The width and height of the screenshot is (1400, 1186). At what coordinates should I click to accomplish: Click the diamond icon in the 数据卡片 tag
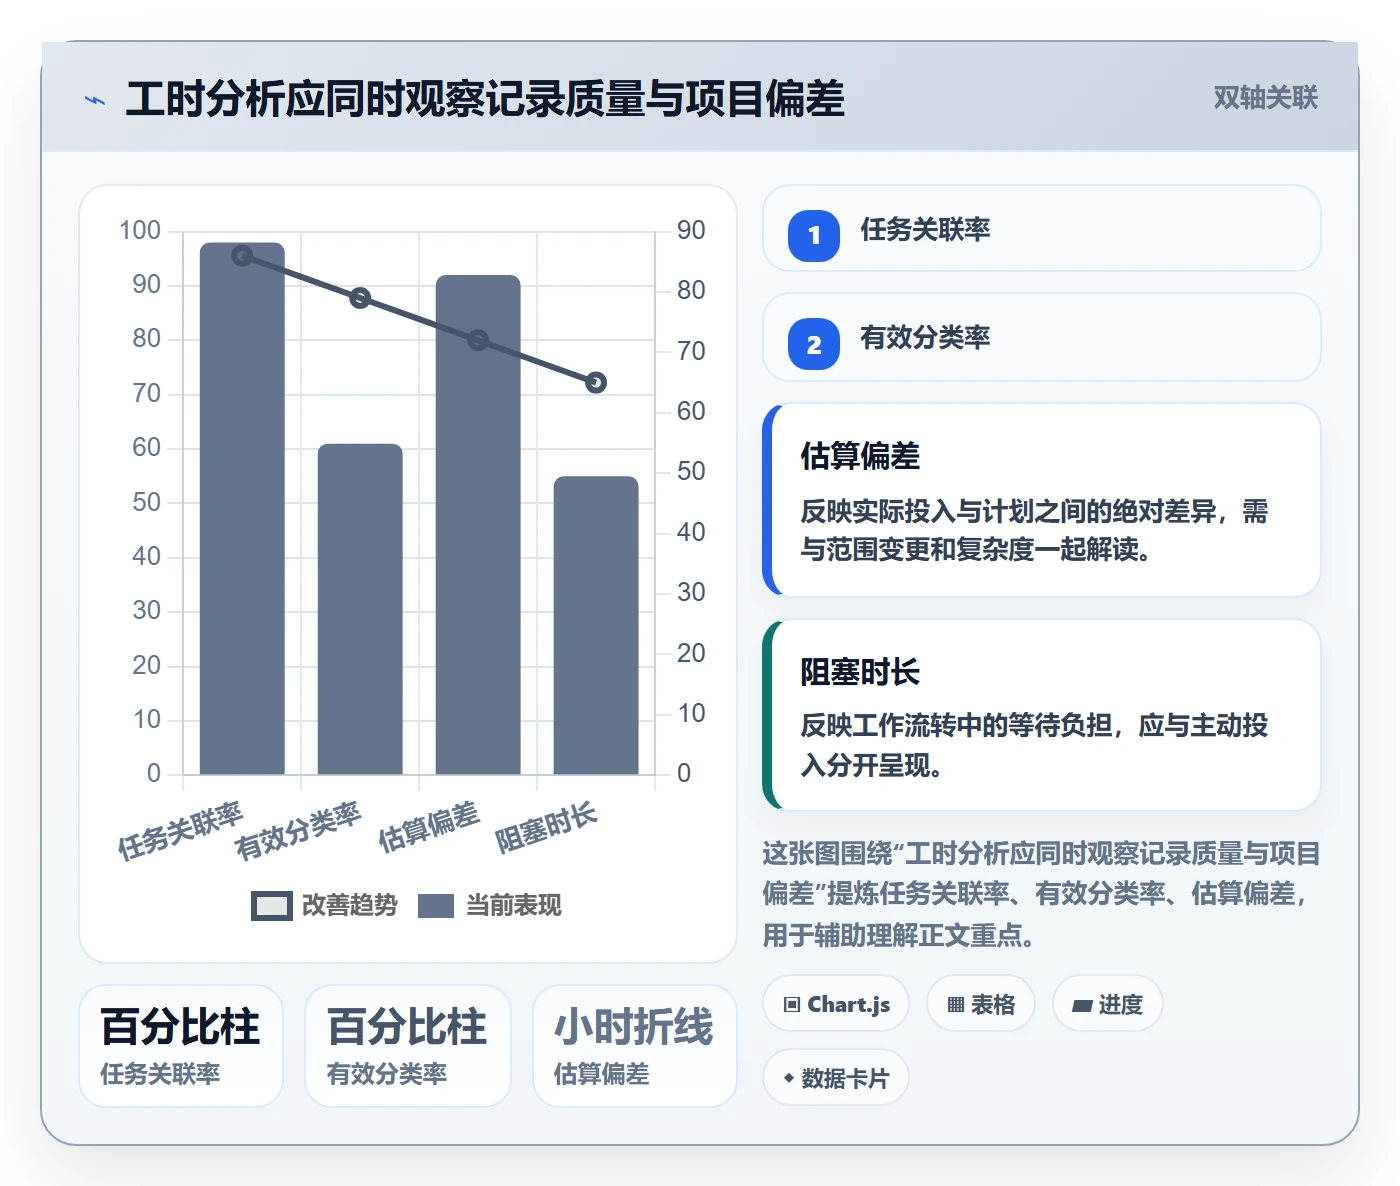click(789, 1078)
